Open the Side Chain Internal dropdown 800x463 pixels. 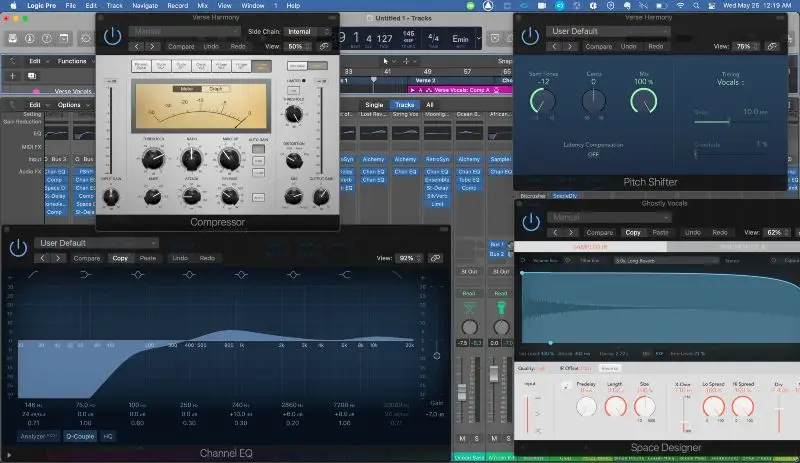tap(302, 32)
